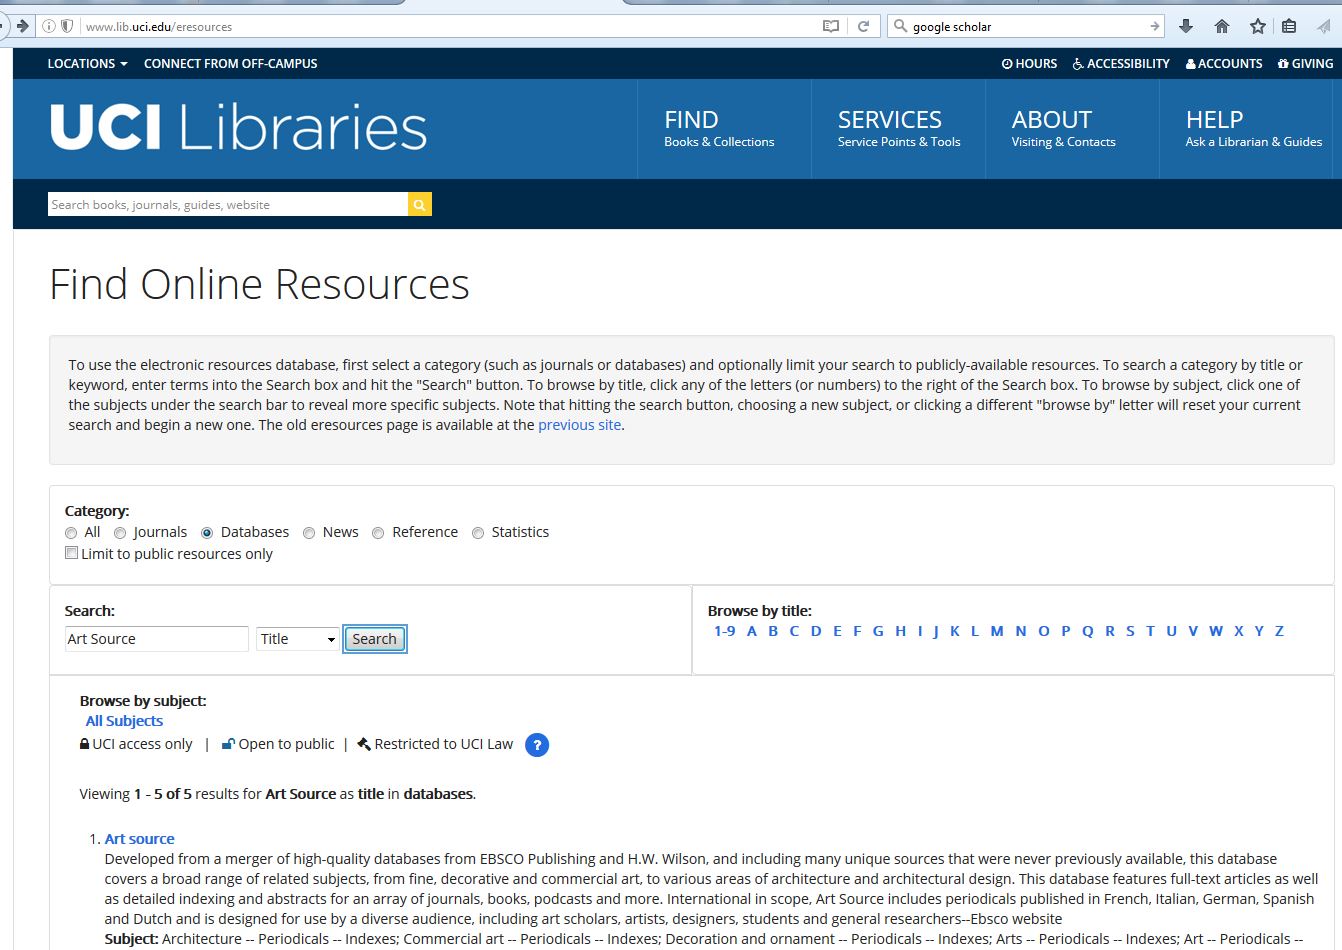The height and width of the screenshot is (950, 1342).
Task: Check Limit to public resources only
Action: [x=71, y=553]
